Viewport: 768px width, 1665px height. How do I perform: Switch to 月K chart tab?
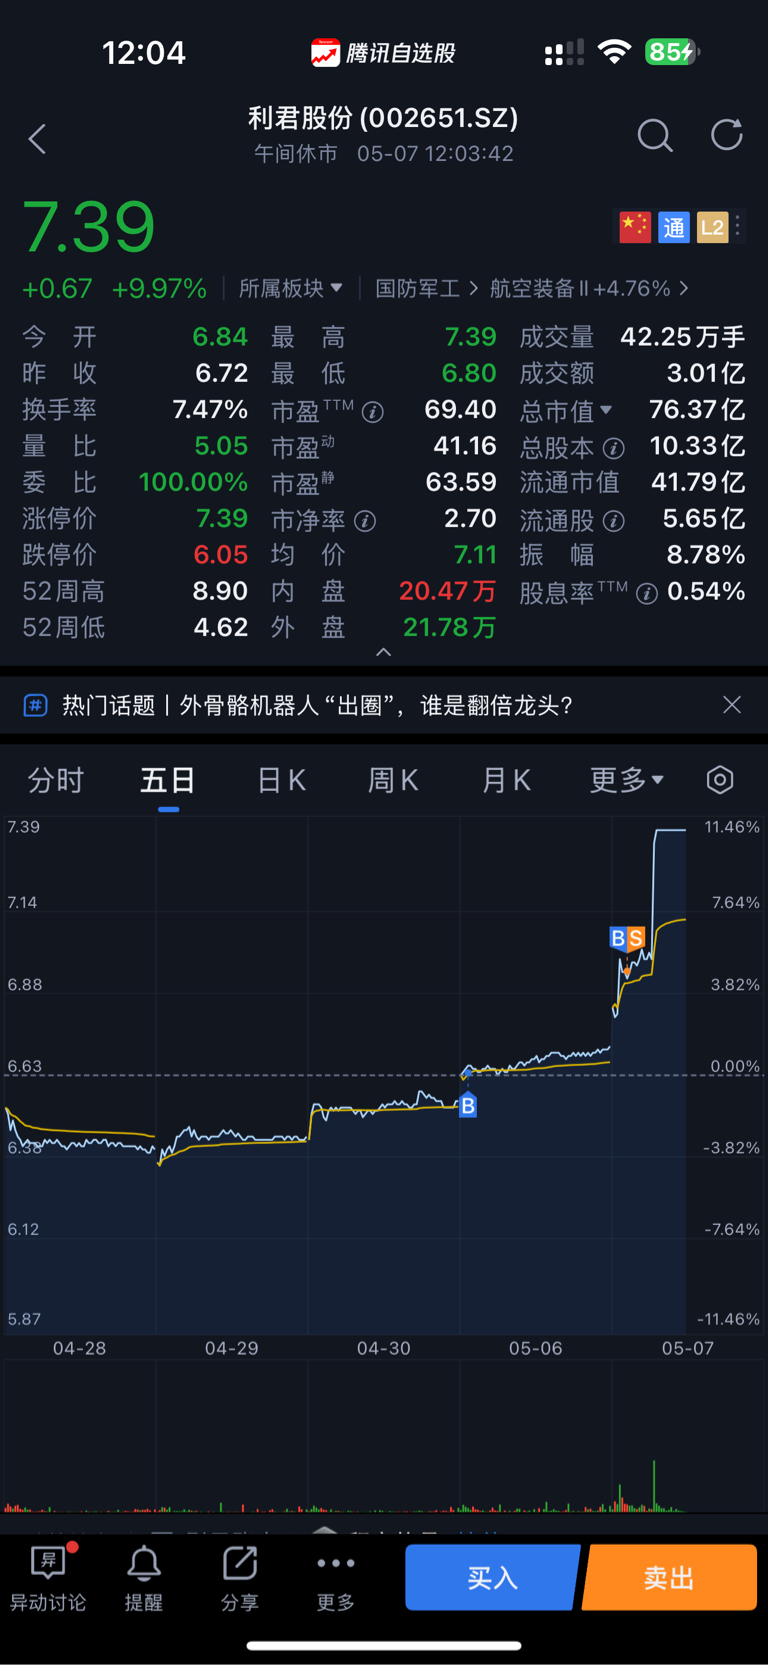pos(506,780)
